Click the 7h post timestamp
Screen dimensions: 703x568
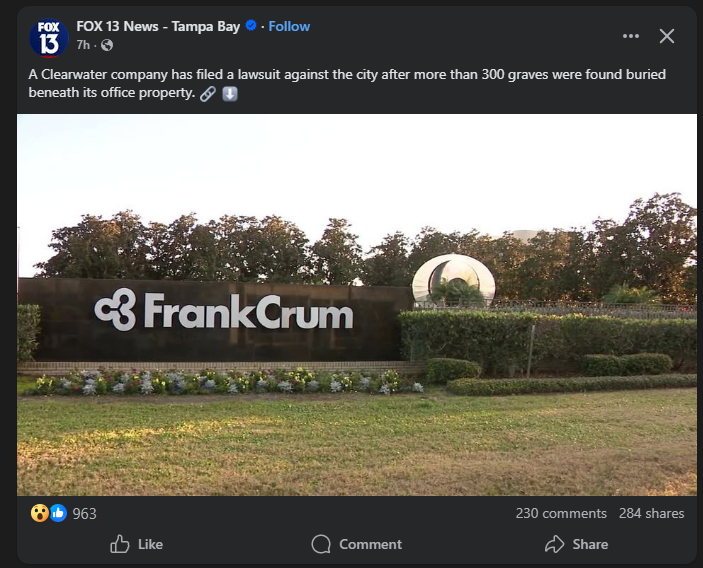pyautogui.click(x=83, y=45)
